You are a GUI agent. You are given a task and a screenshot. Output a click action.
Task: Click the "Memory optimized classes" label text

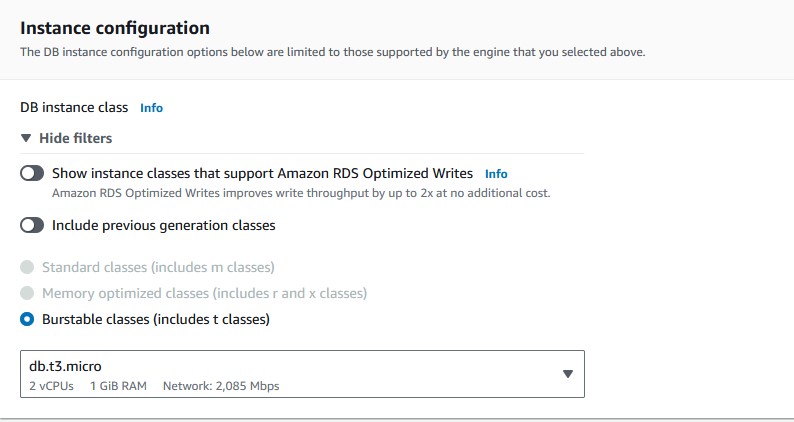tap(204, 293)
